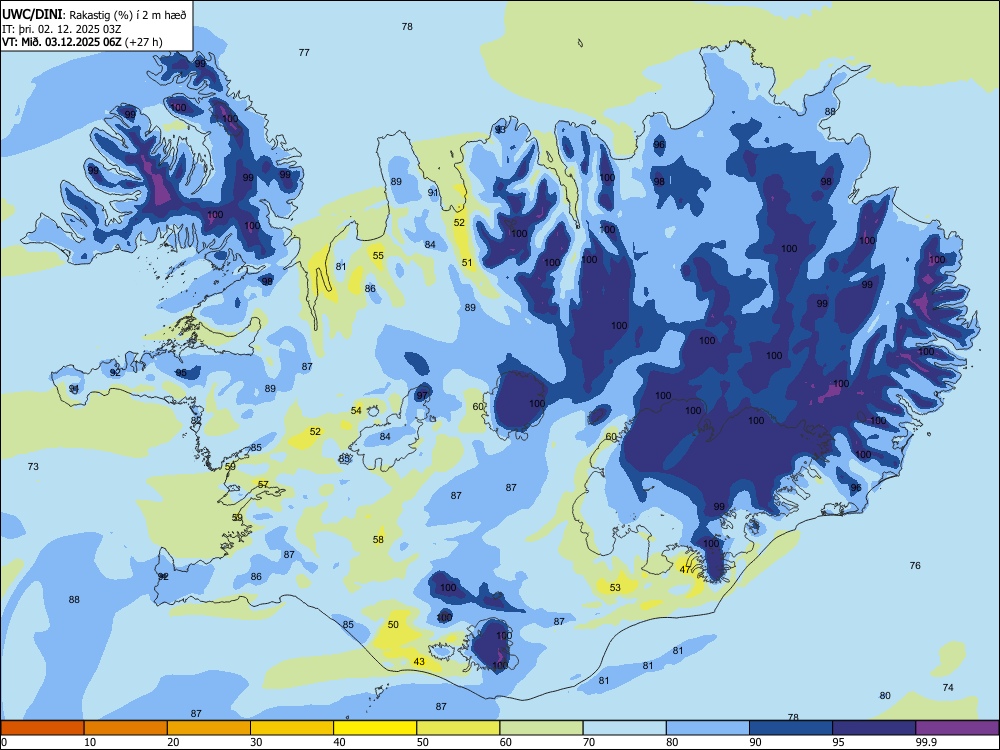
Task: Click the humidity value '94' on the map
Action: (74, 388)
